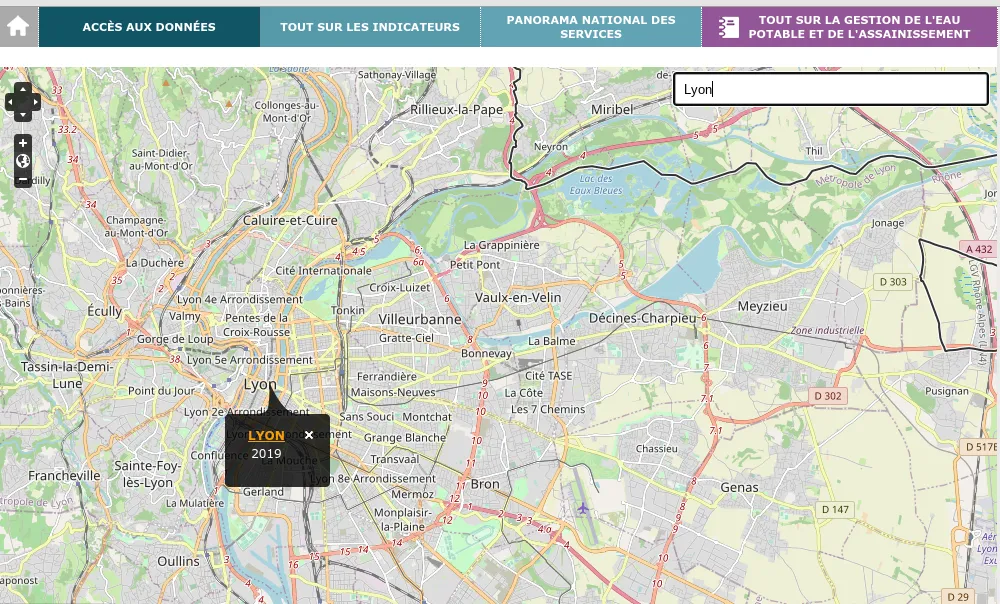Screen dimensions: 1000x604
Task: Click the Décines-Charpieu map label
Action: pyautogui.click(x=643, y=318)
